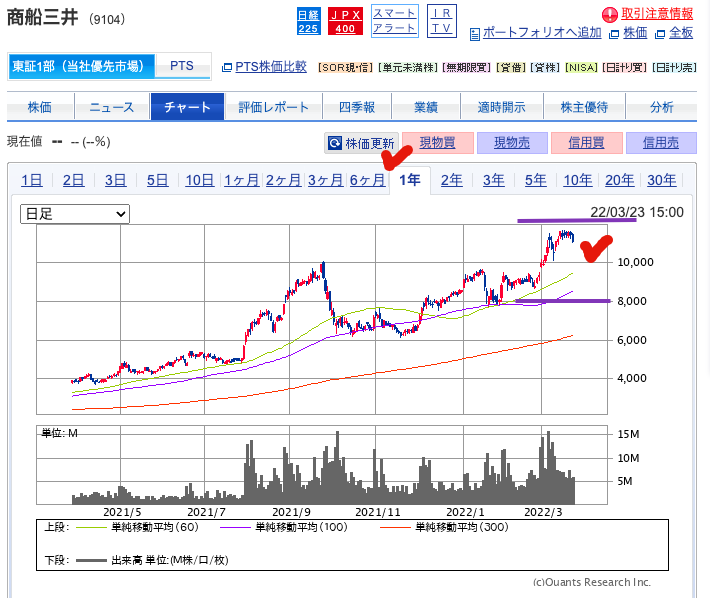Open the ニュース tab
The width and height of the screenshot is (710, 598).
[x=112, y=107]
